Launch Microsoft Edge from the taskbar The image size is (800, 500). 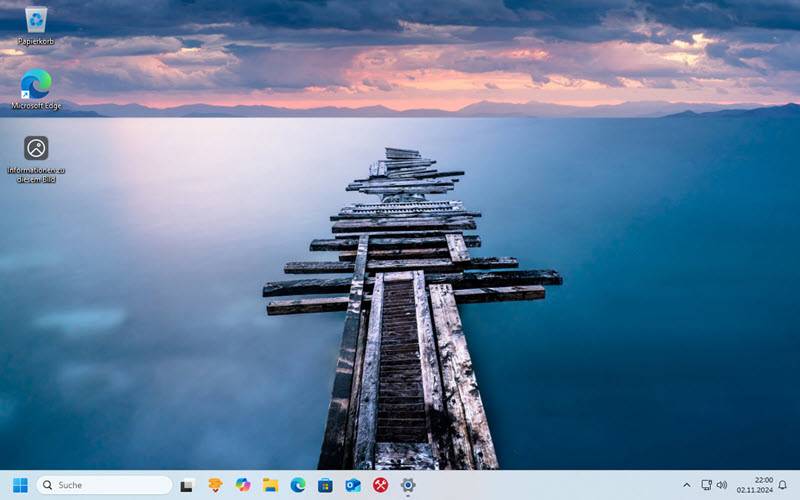(298, 485)
